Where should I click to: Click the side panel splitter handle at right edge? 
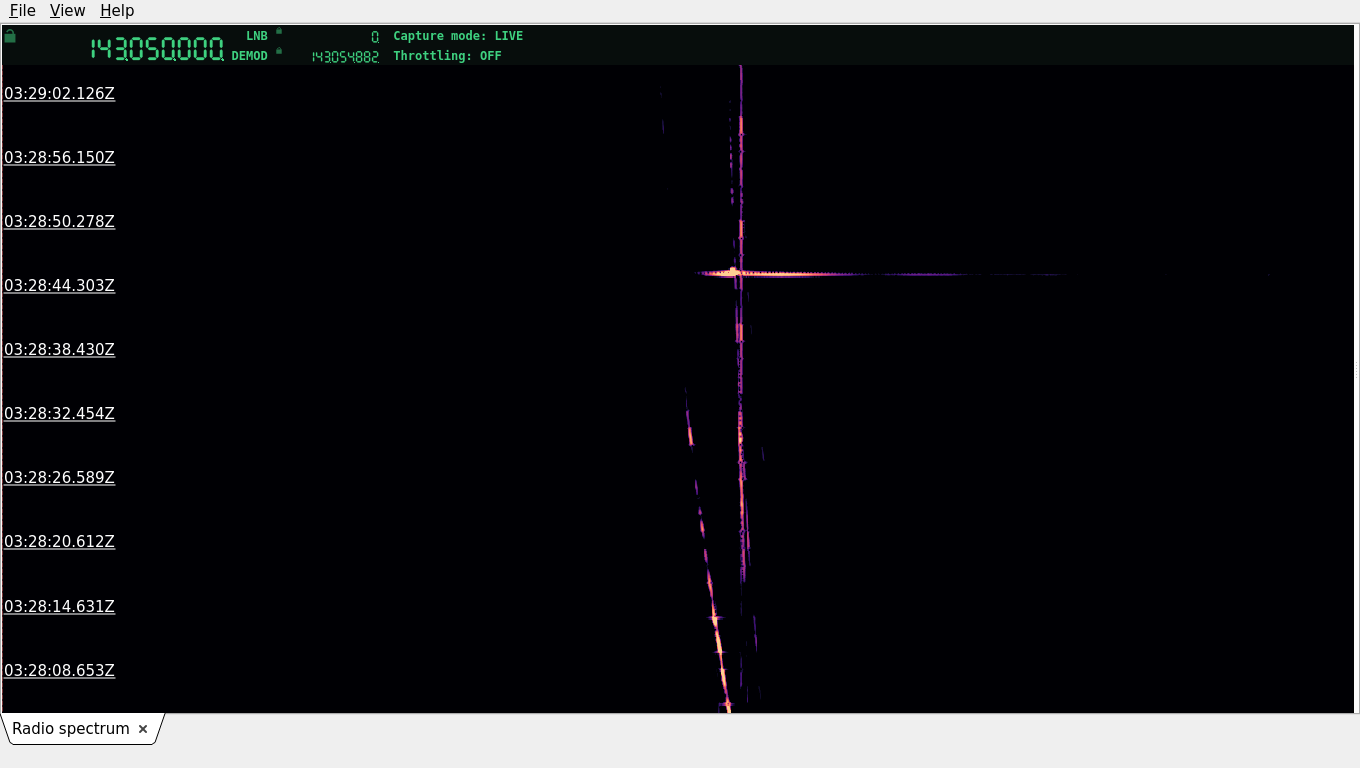pos(1356,370)
